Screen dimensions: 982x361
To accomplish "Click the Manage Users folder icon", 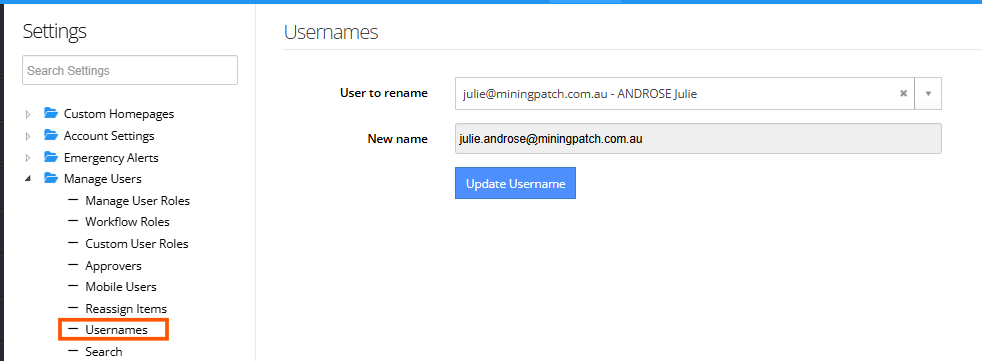I will pyautogui.click(x=51, y=179).
